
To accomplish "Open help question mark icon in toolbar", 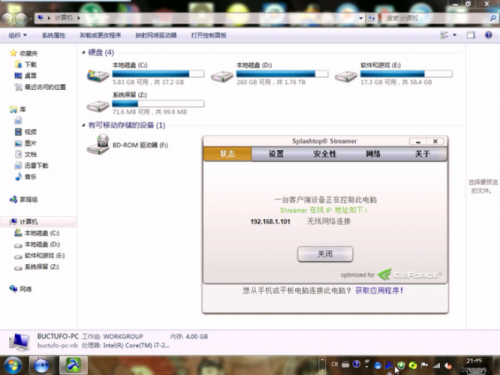I will (x=488, y=35).
